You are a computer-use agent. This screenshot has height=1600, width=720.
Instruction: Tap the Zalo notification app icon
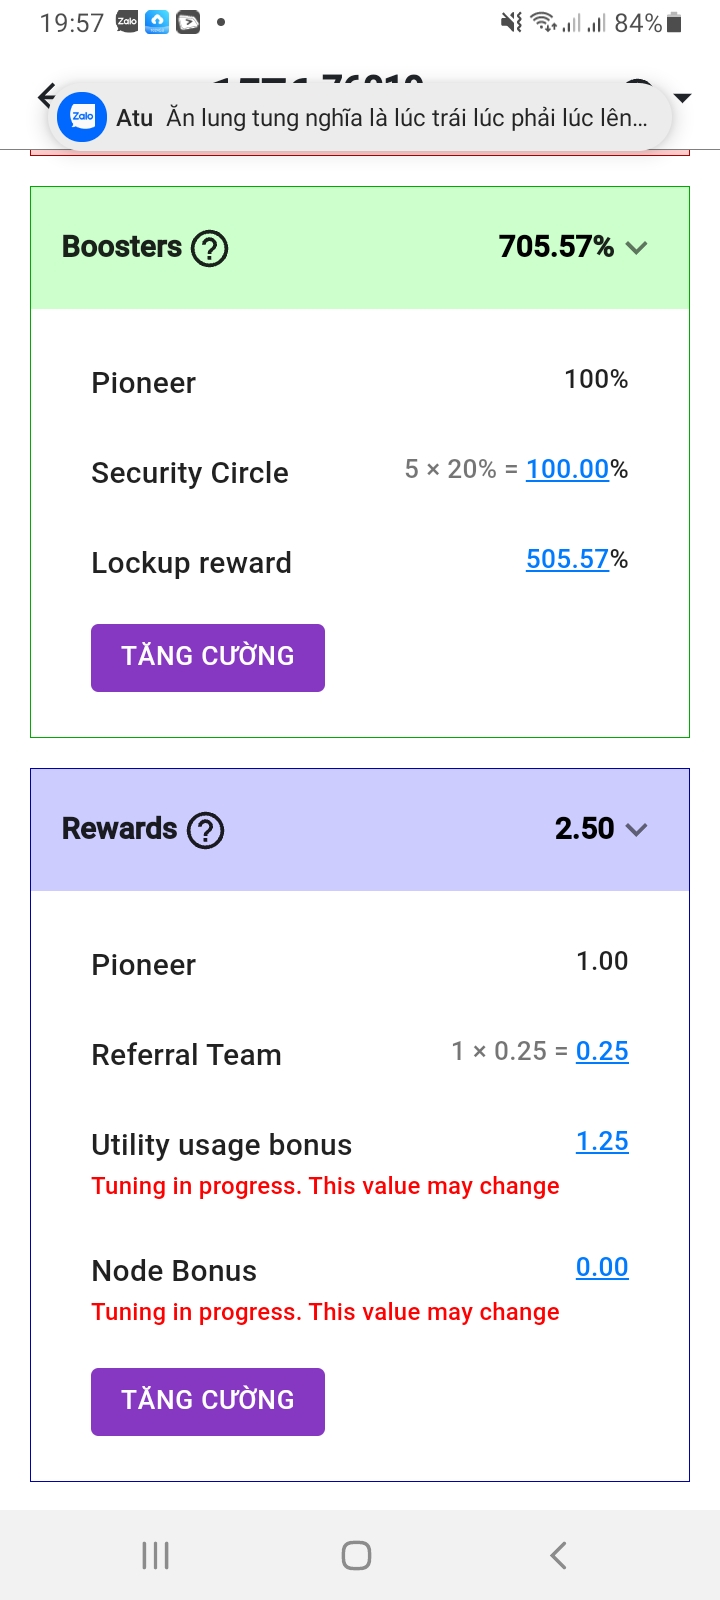[x=83, y=118]
